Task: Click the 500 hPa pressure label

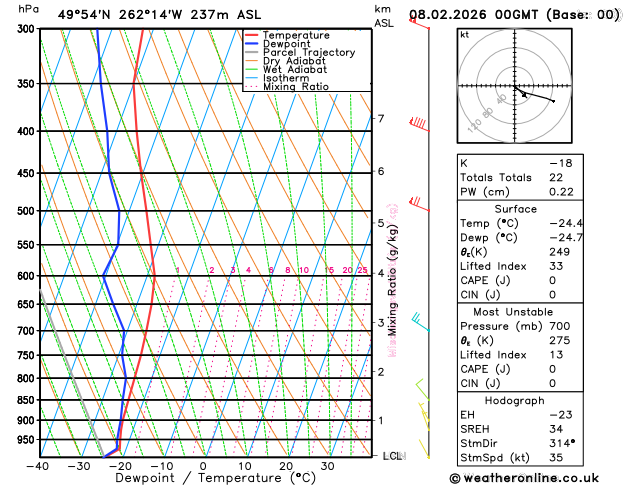Action: (x=28, y=211)
